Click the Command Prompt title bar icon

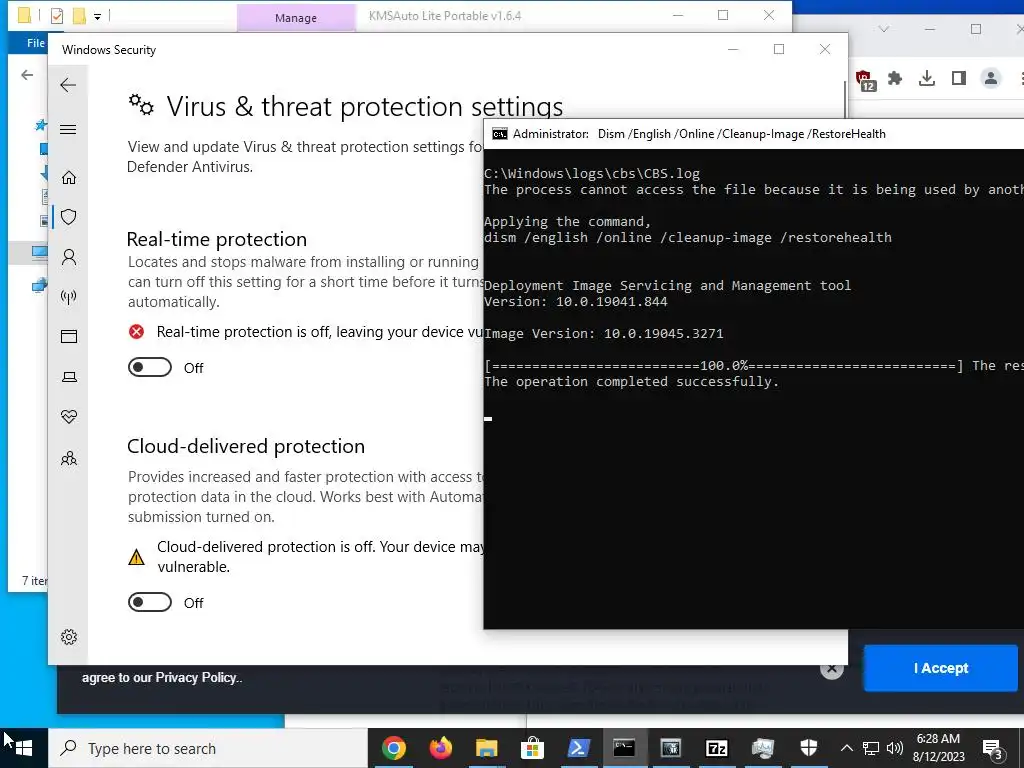coord(500,134)
